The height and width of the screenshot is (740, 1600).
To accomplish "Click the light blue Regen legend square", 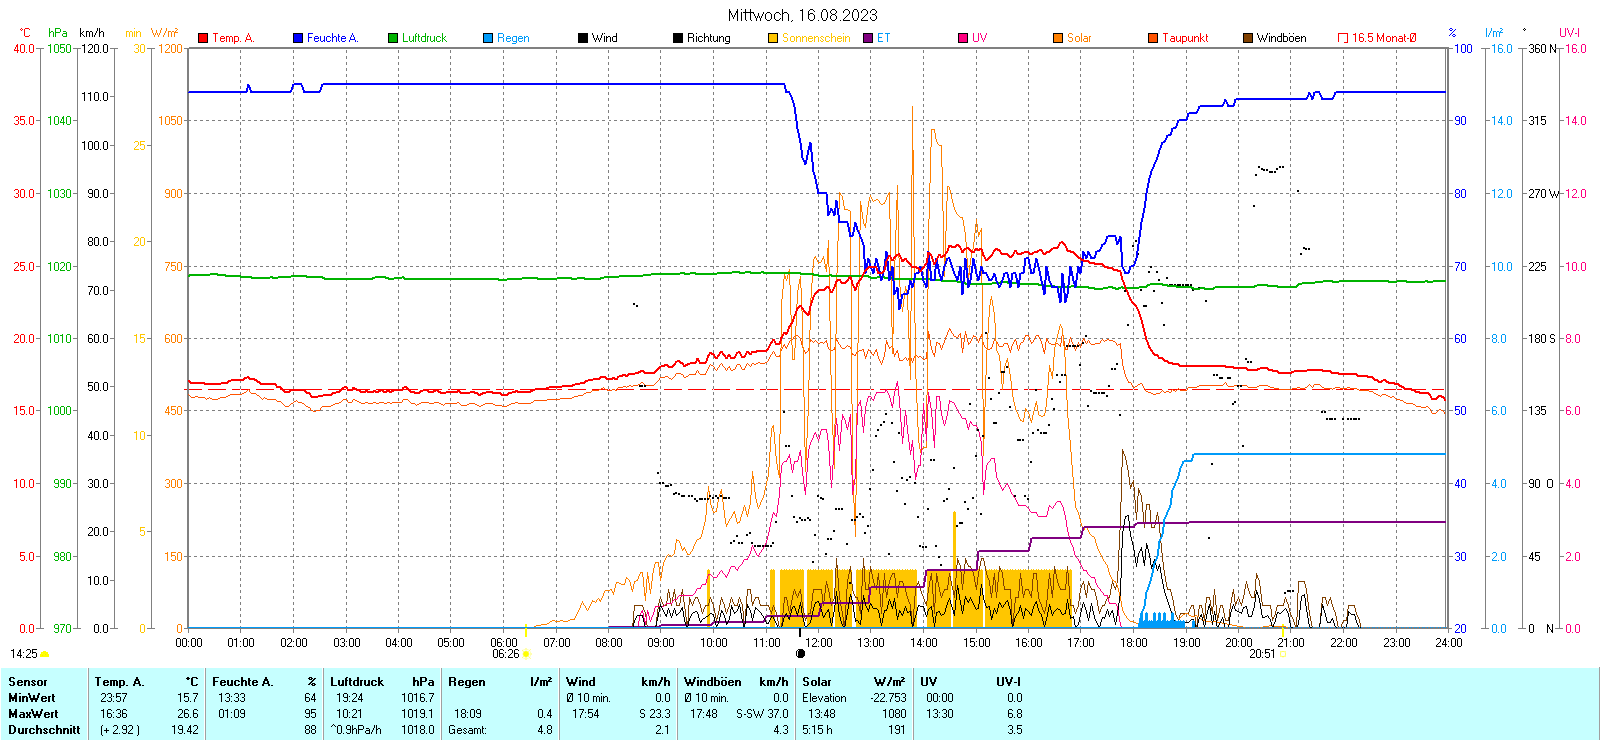I will [x=488, y=38].
